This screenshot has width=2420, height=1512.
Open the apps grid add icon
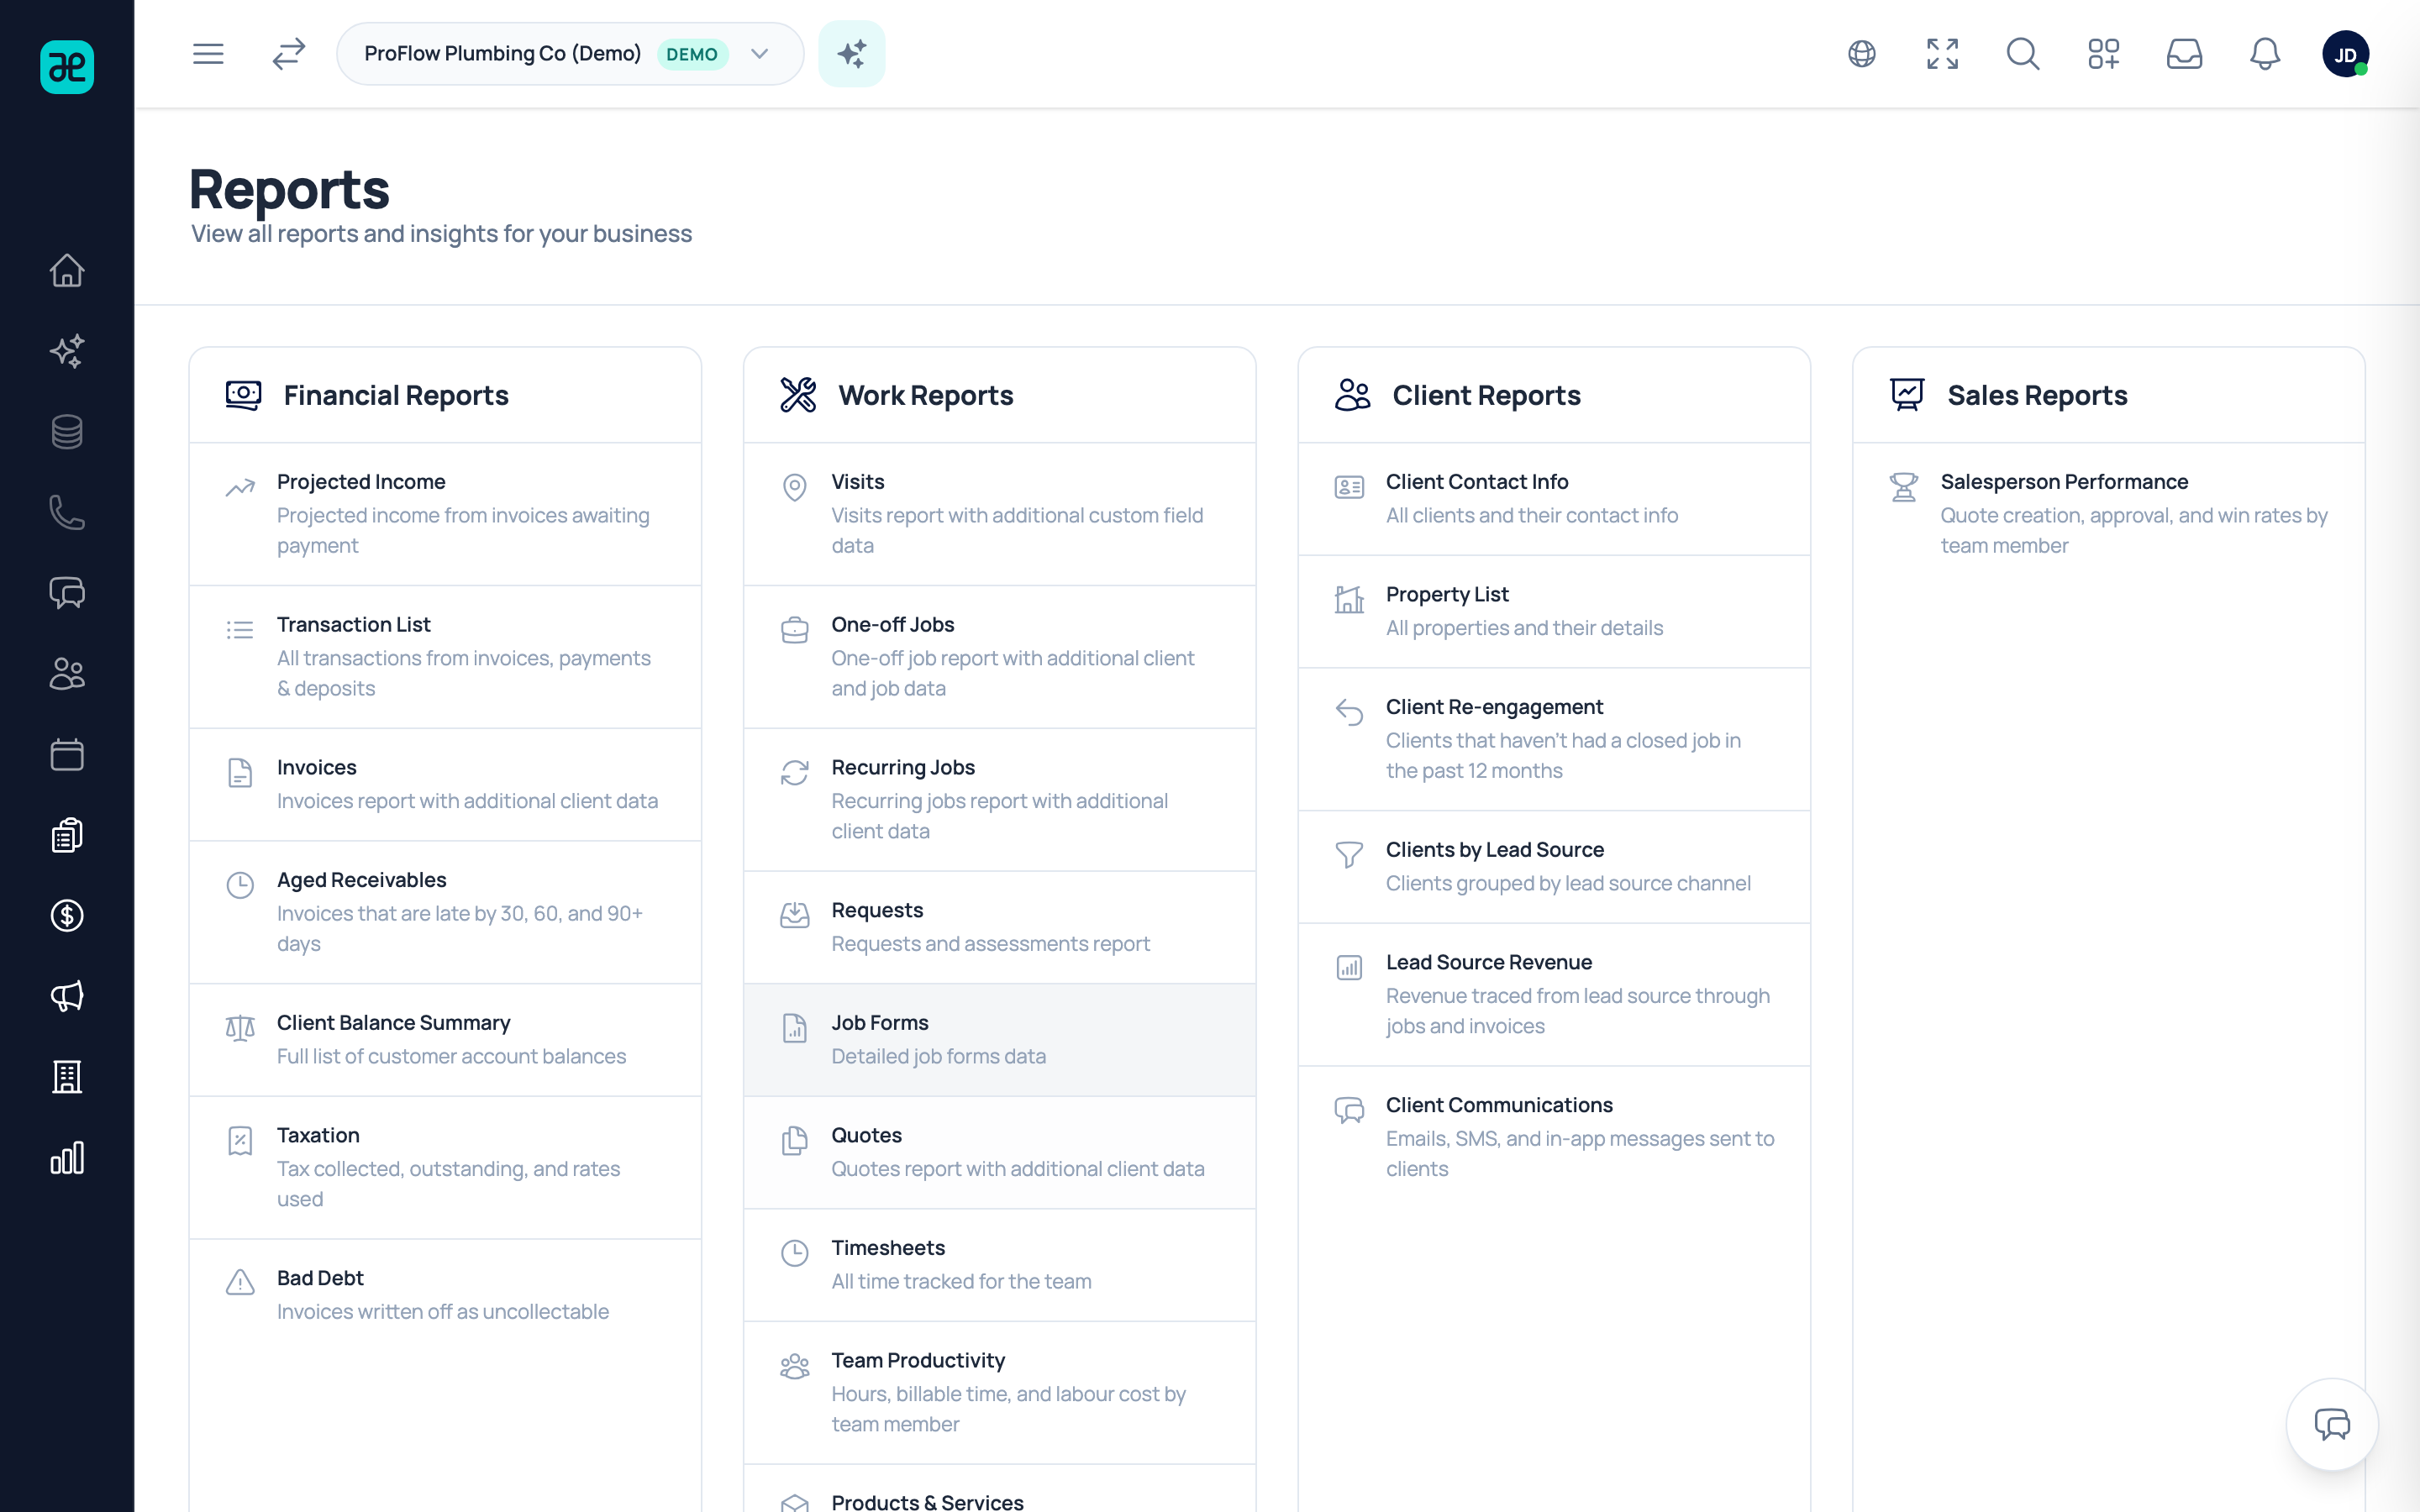[x=2104, y=54]
